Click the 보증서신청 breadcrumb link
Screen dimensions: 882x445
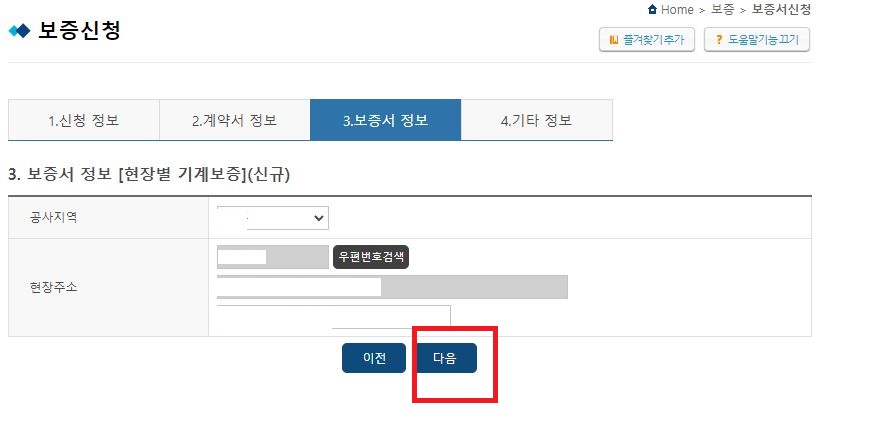tap(781, 9)
